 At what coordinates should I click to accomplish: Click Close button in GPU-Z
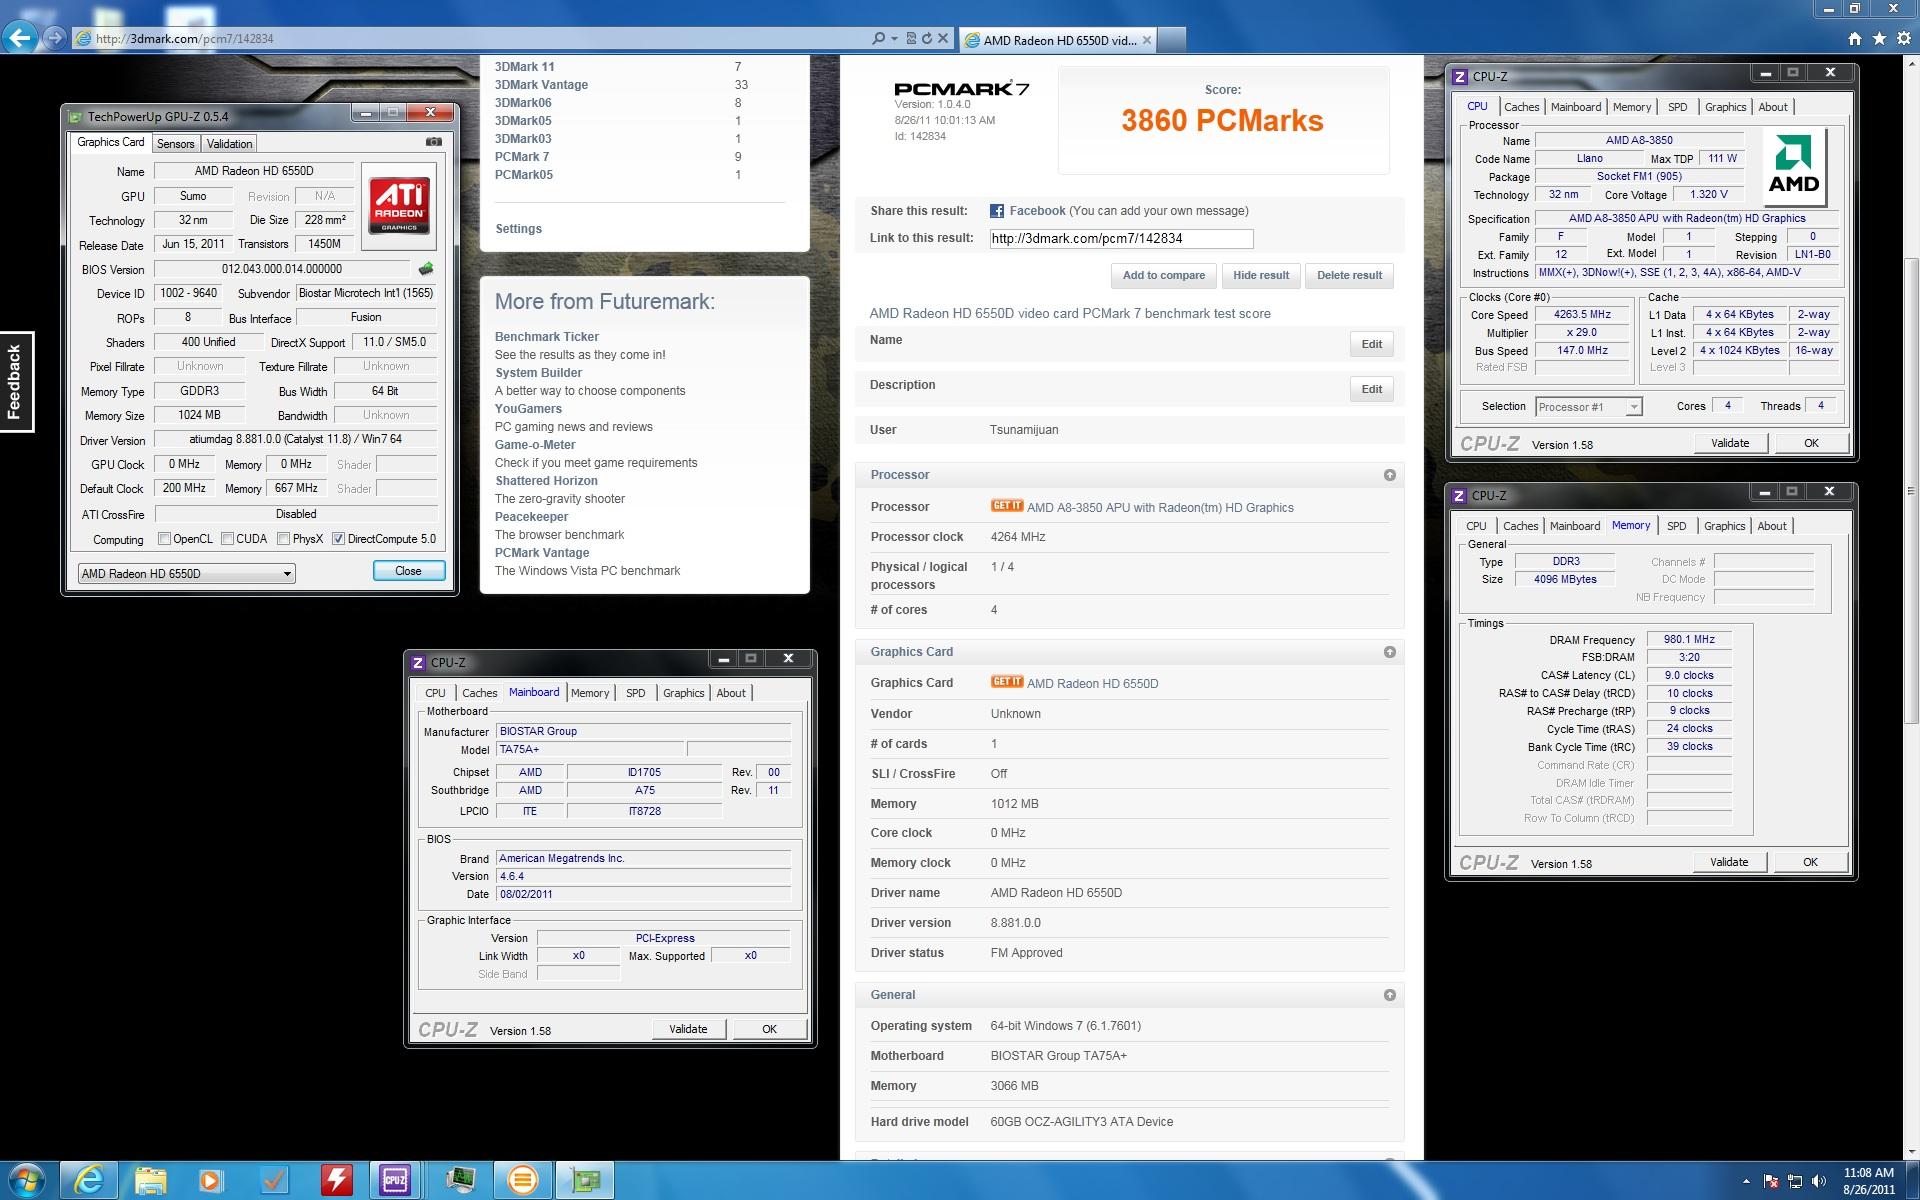click(408, 571)
